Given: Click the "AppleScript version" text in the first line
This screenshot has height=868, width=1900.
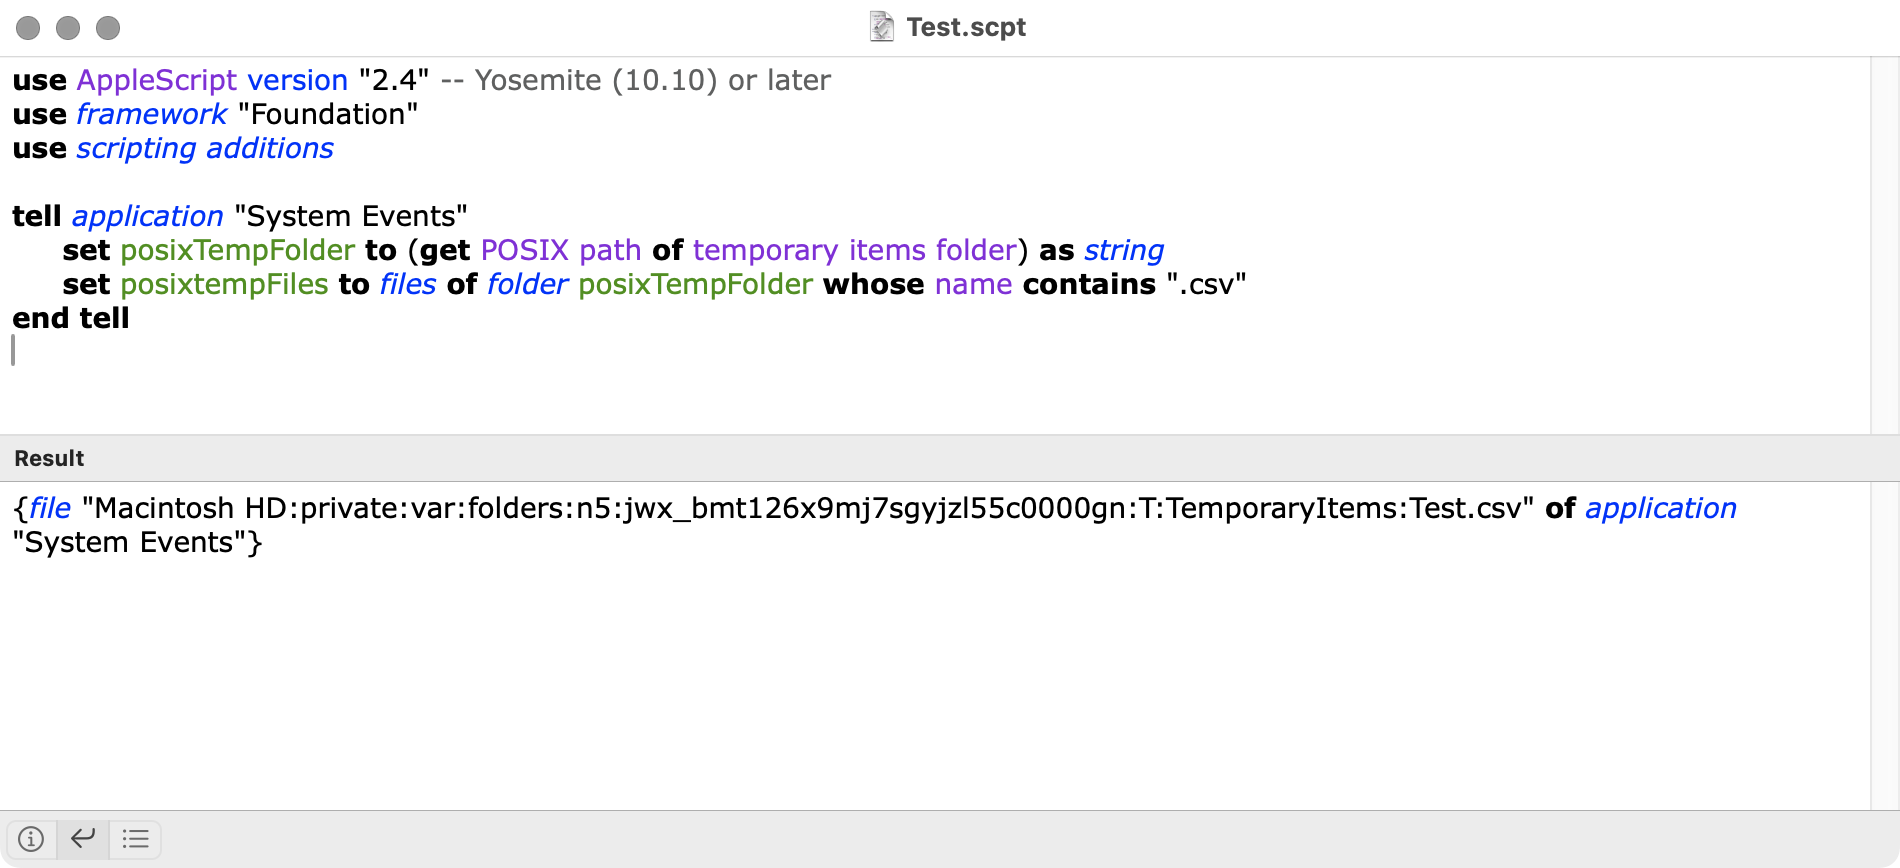Looking at the screenshot, I should (x=212, y=81).
